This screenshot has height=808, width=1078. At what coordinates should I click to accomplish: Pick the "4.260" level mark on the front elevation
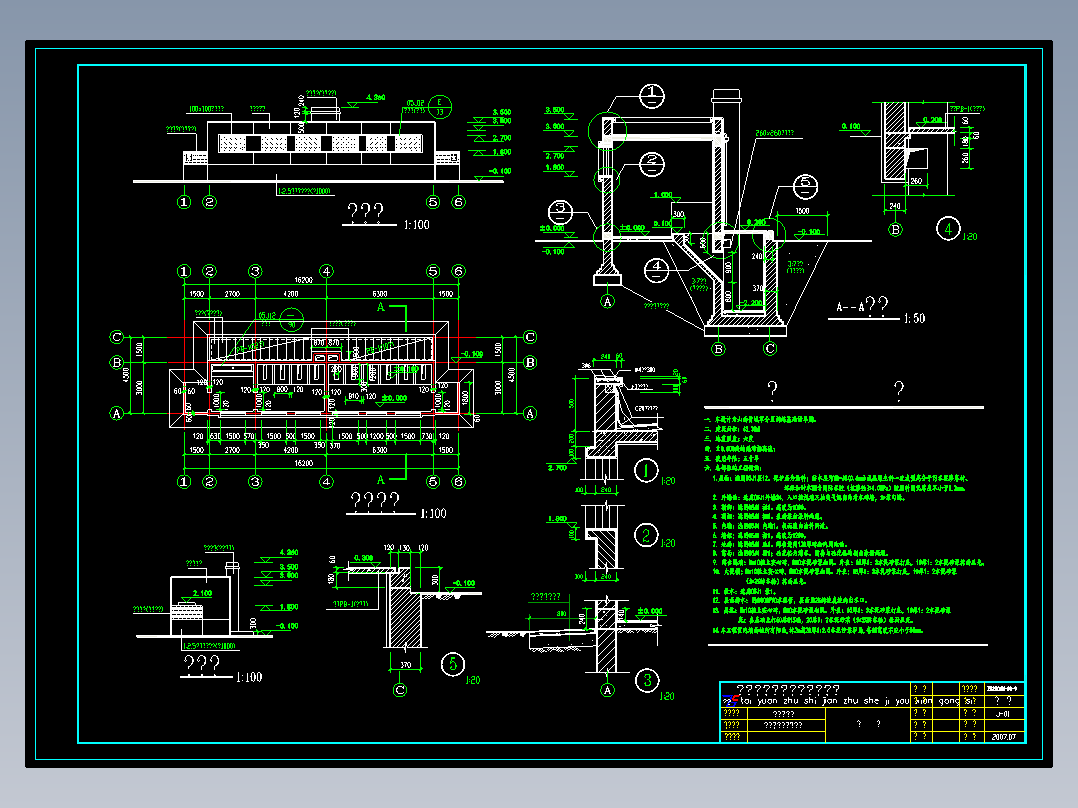tap(375, 98)
